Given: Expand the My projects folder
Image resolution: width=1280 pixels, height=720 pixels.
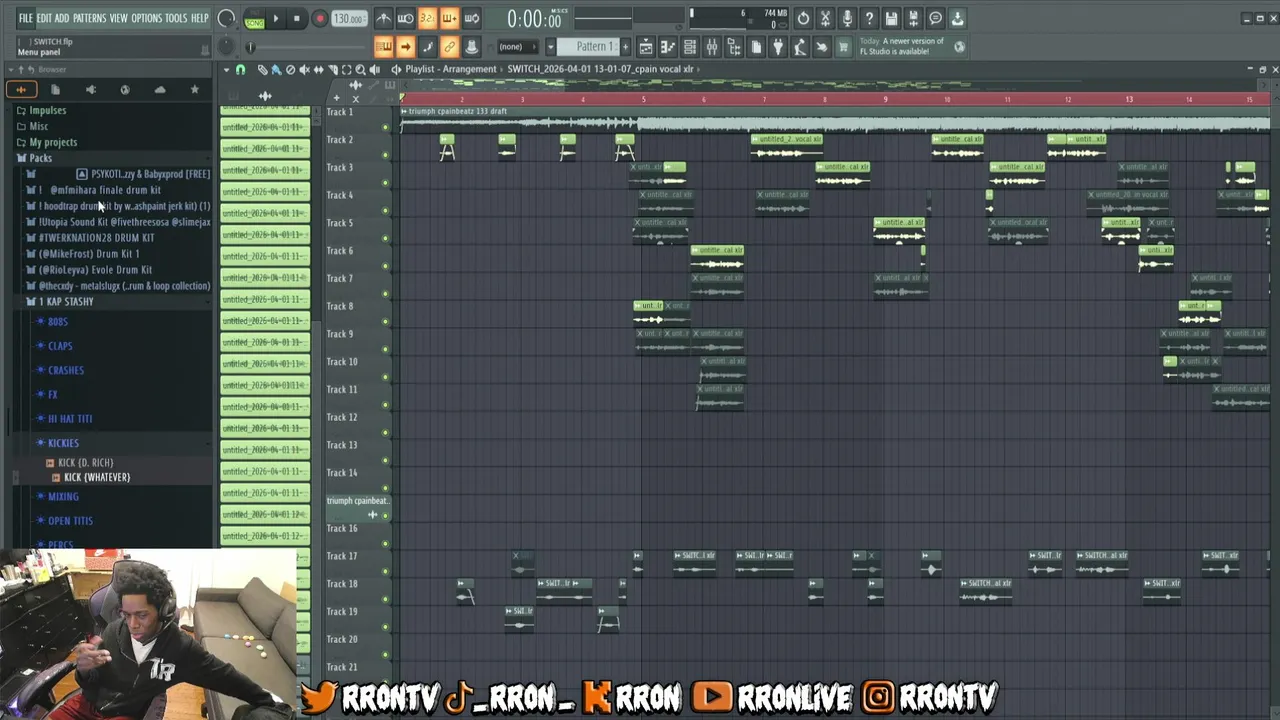Looking at the screenshot, I should 52,142.
